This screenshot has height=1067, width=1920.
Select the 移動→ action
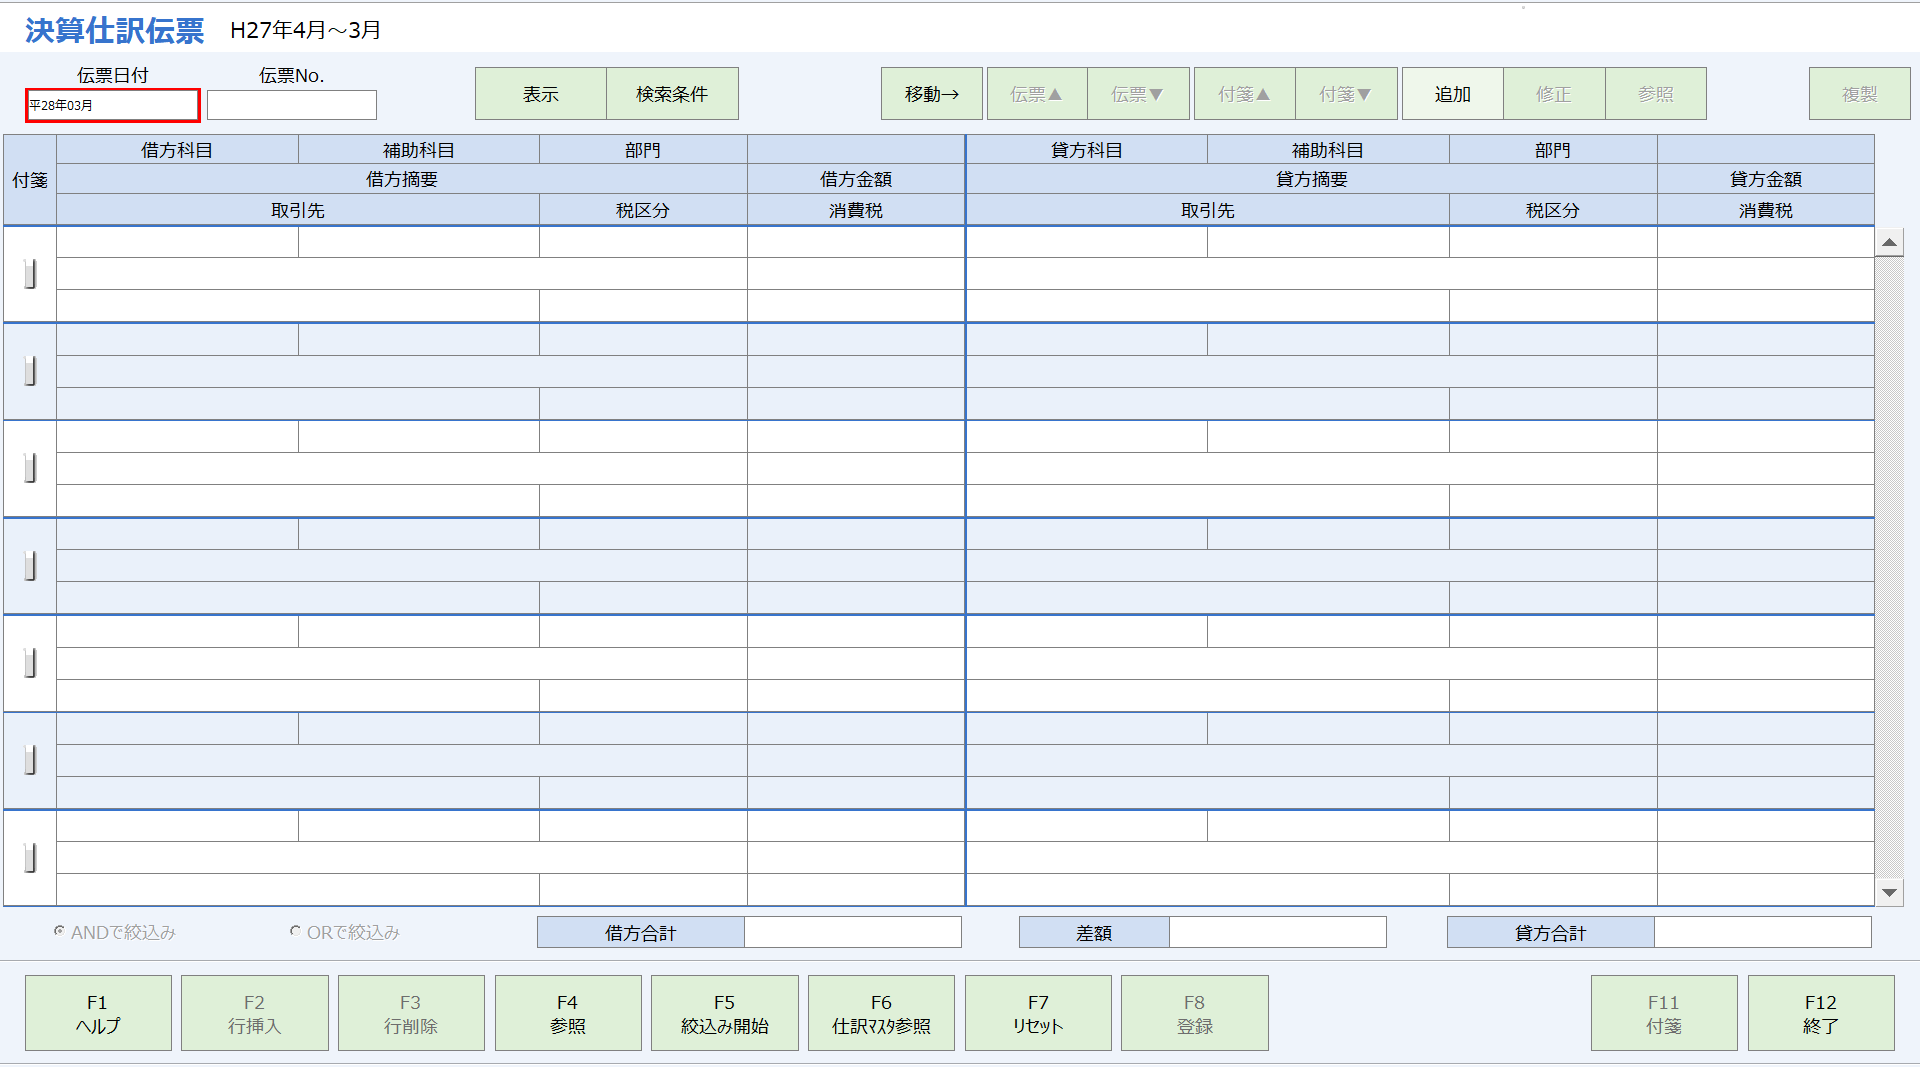click(x=930, y=93)
